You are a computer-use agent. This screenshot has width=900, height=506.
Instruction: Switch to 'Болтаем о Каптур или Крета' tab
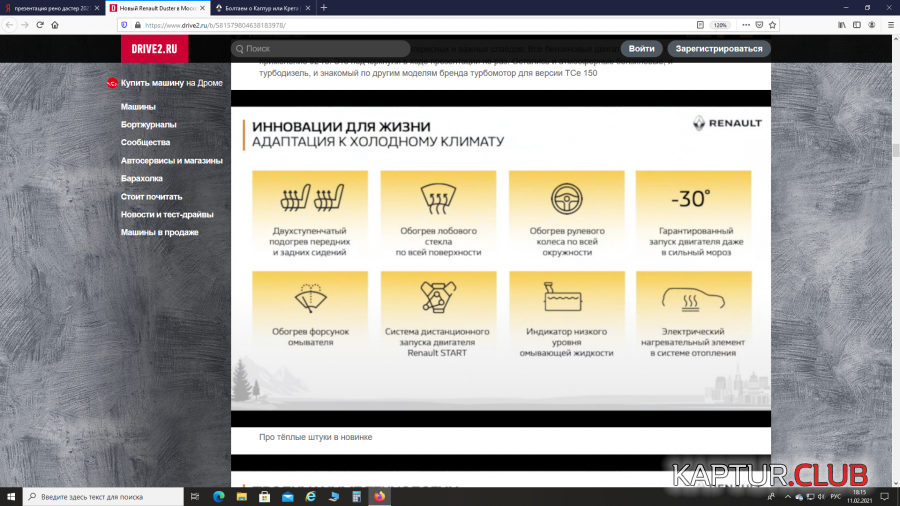click(262, 8)
